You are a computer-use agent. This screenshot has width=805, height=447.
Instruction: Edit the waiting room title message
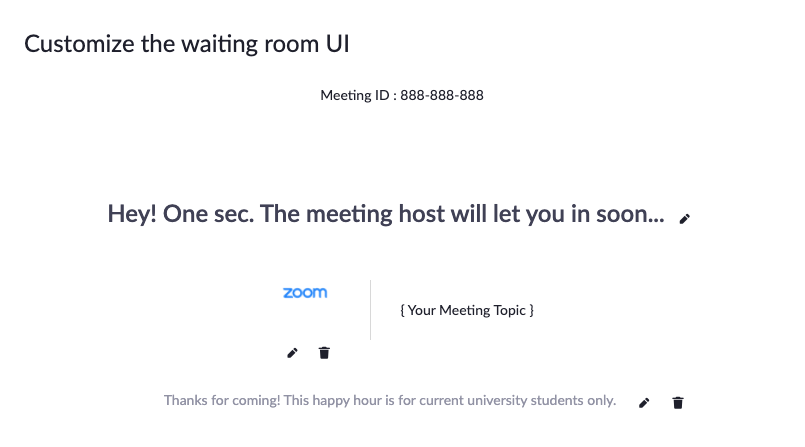684,219
